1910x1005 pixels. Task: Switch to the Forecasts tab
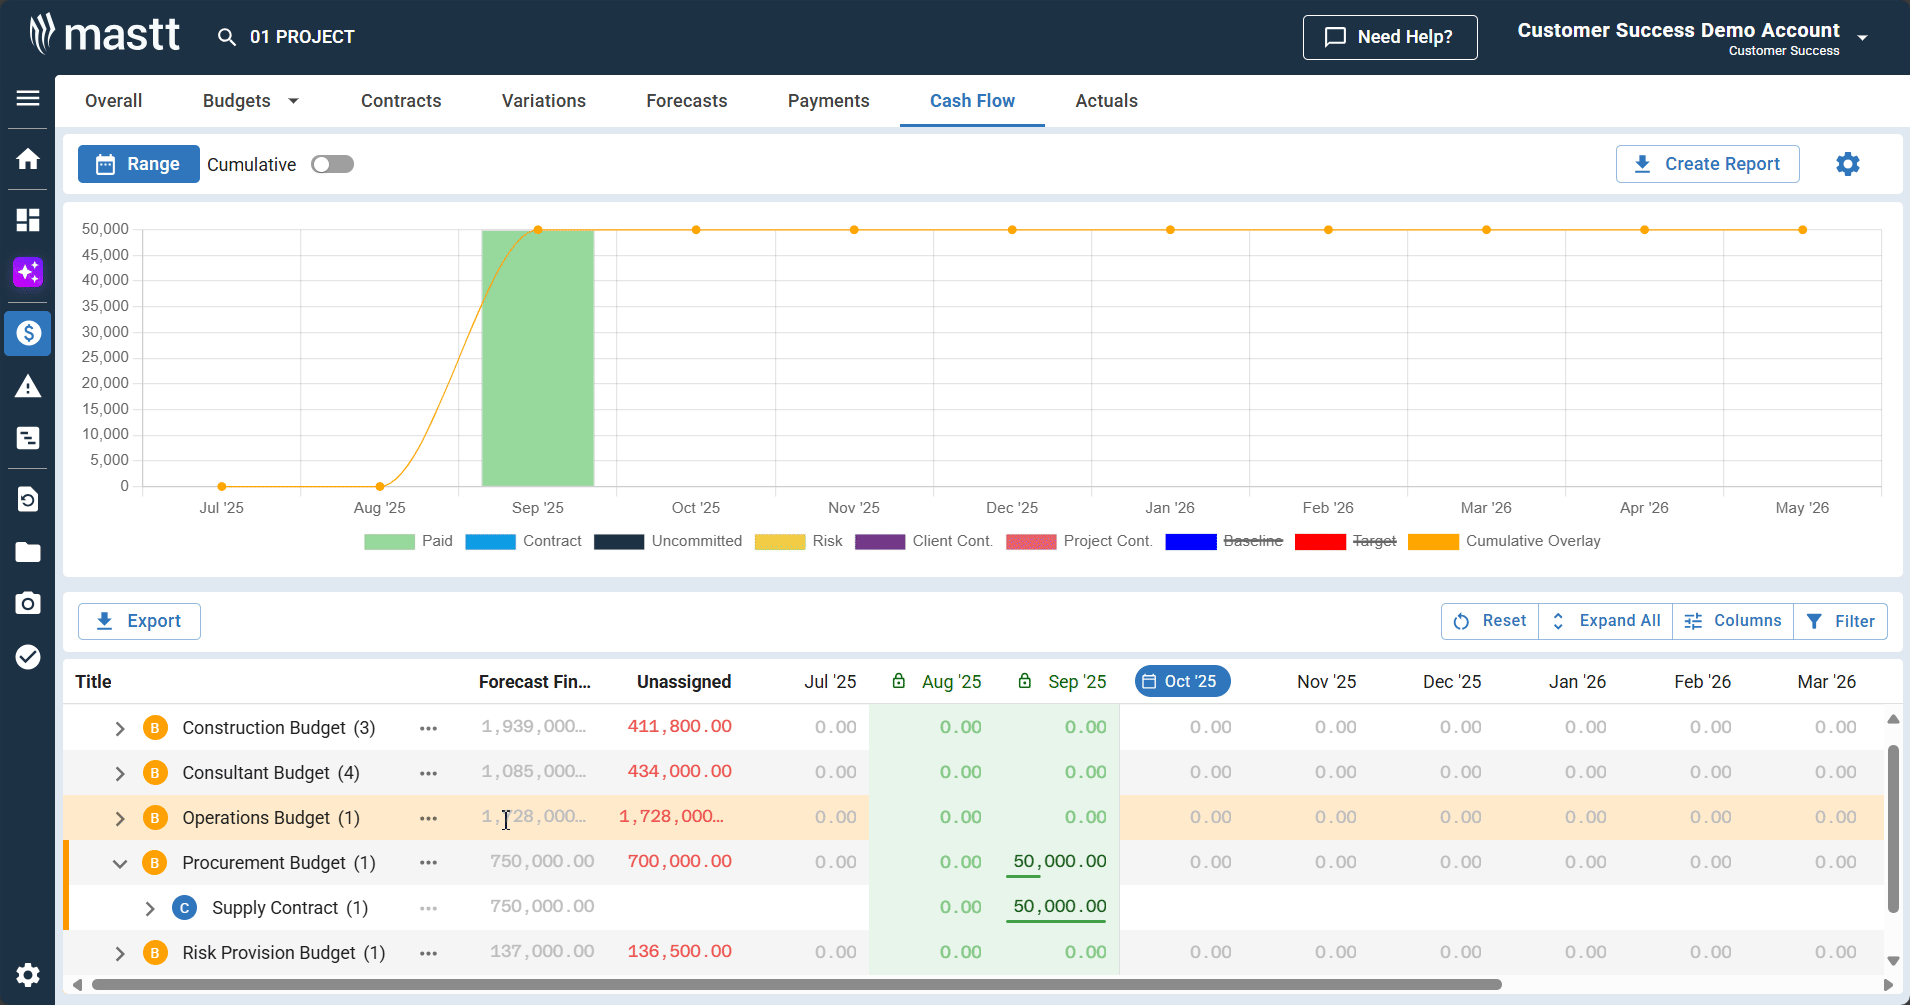686,101
